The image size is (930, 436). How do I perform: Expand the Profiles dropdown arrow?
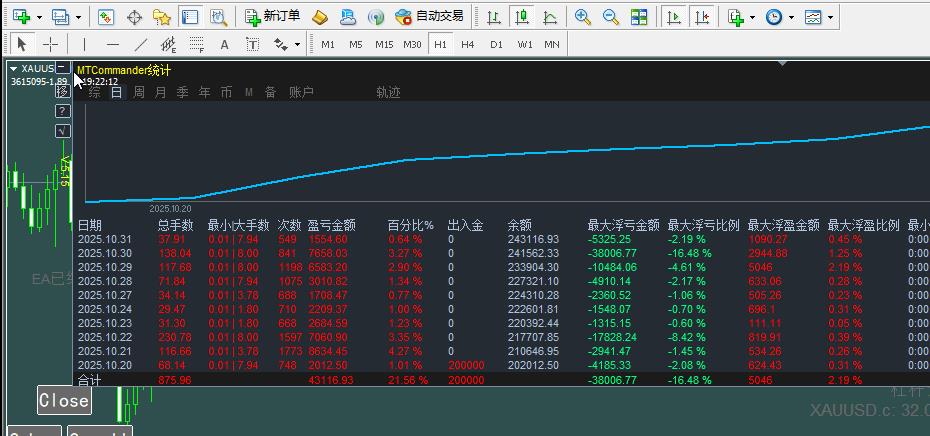click(78, 18)
